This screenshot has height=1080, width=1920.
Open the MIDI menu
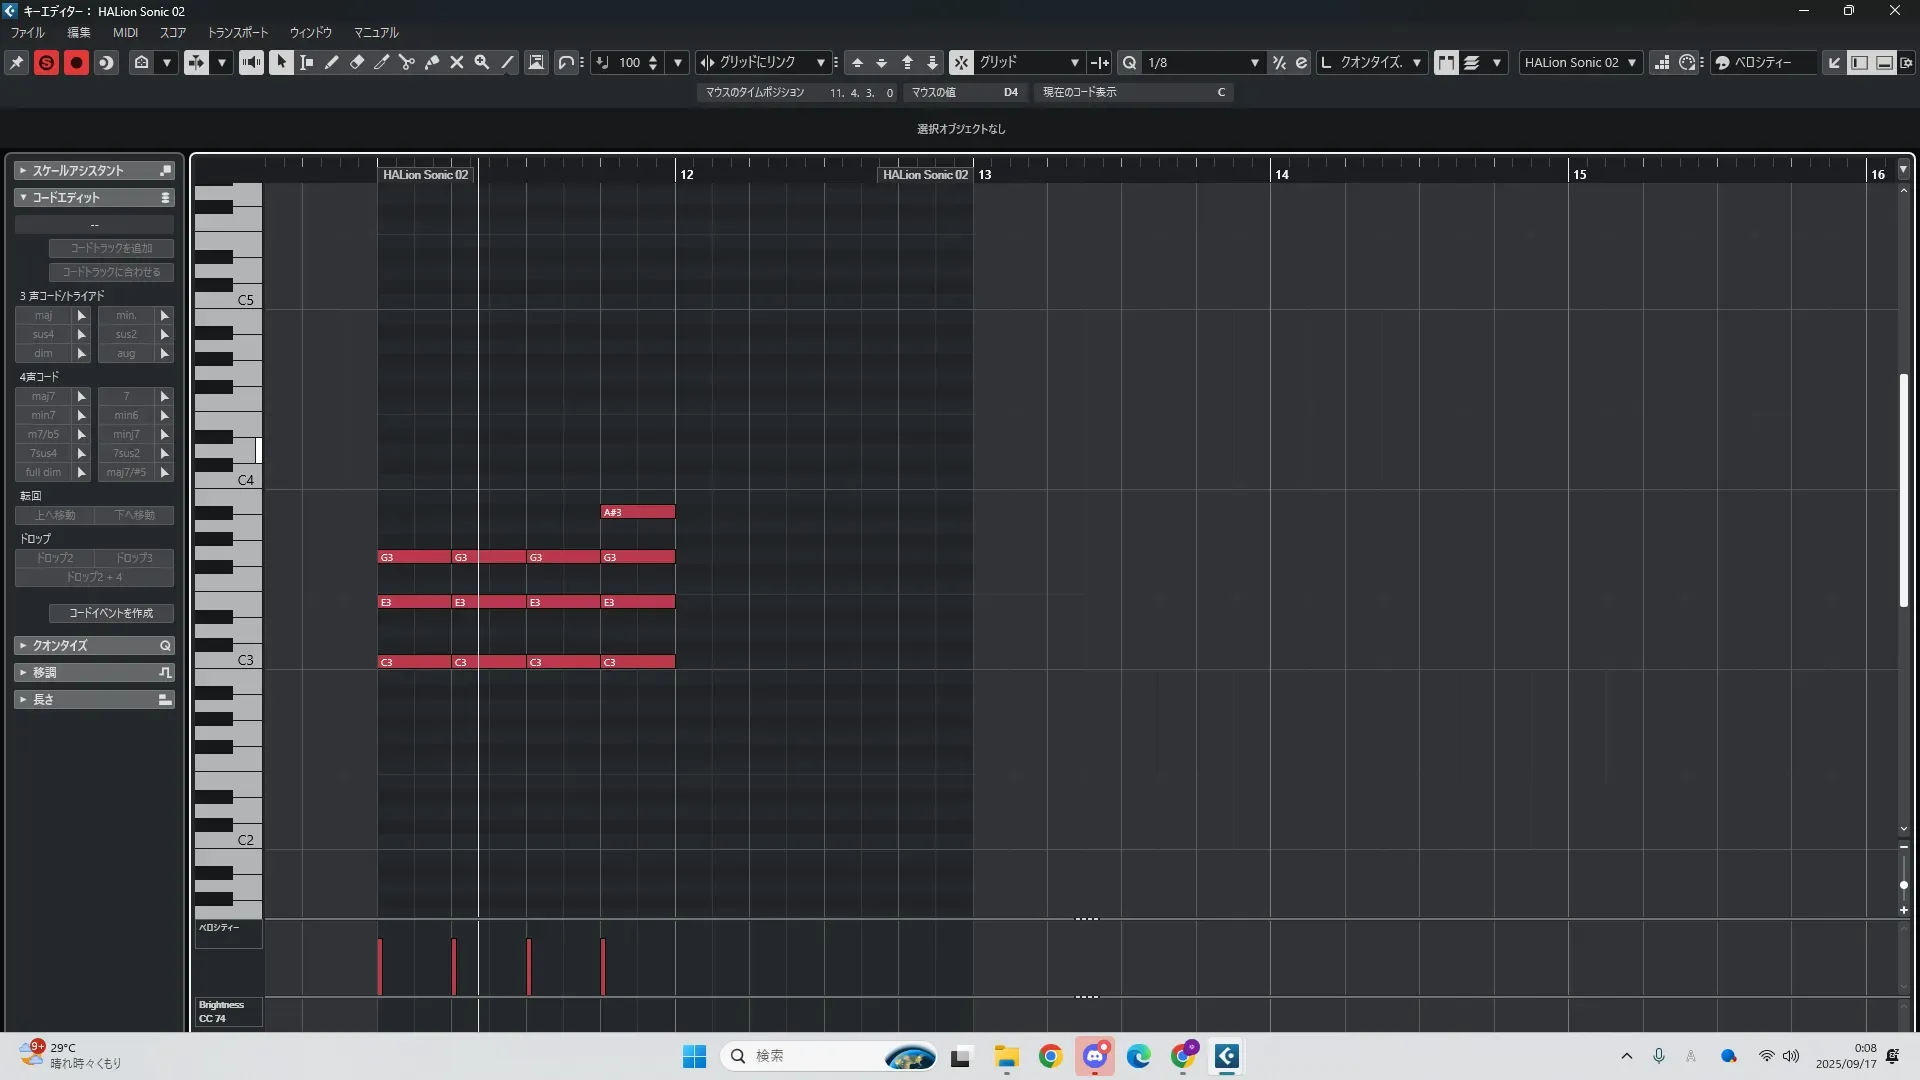(x=125, y=33)
